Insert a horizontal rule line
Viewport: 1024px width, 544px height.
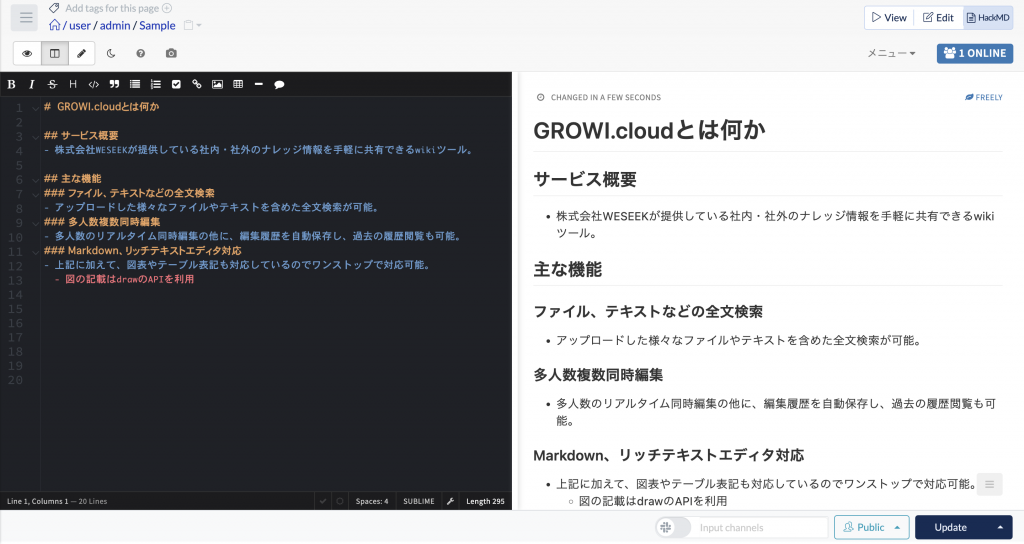tap(259, 84)
